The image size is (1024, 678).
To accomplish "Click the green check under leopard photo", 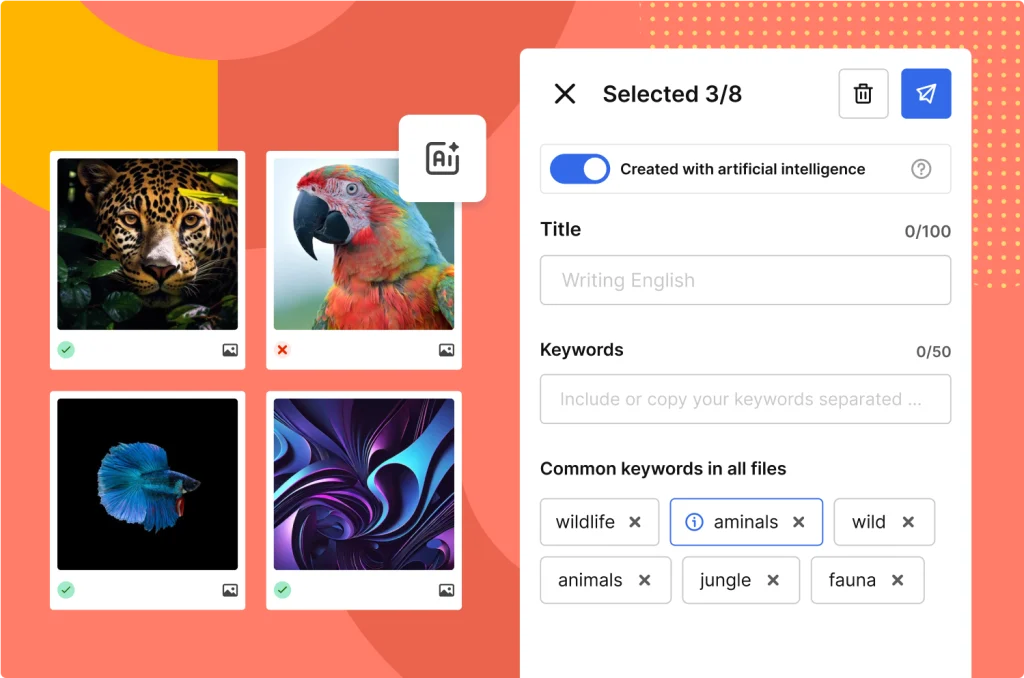I will pyautogui.click(x=66, y=350).
